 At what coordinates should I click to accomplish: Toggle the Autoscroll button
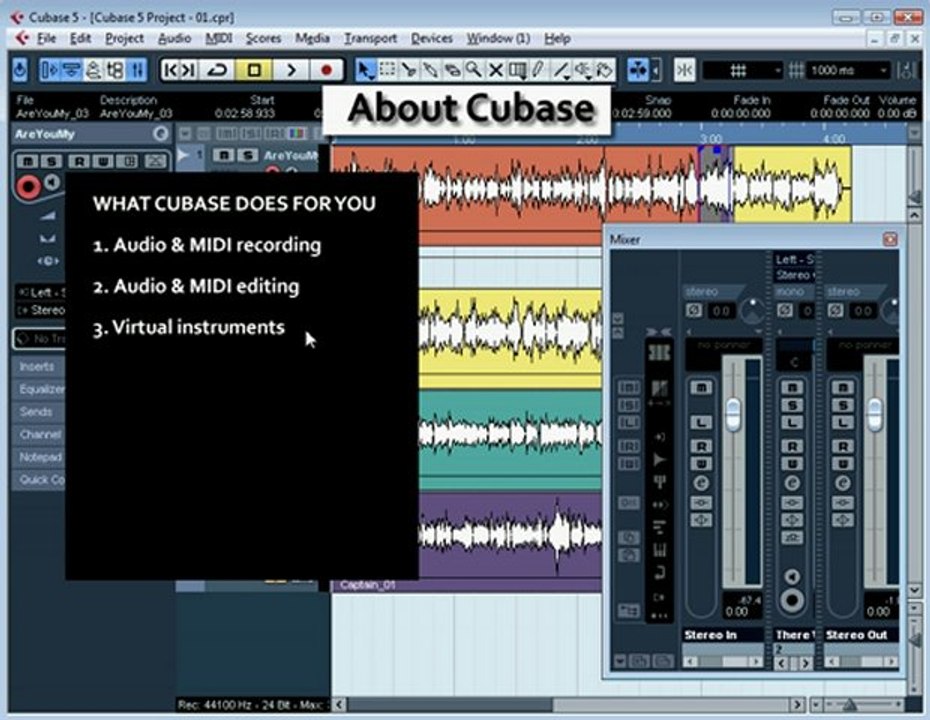pyautogui.click(x=638, y=71)
